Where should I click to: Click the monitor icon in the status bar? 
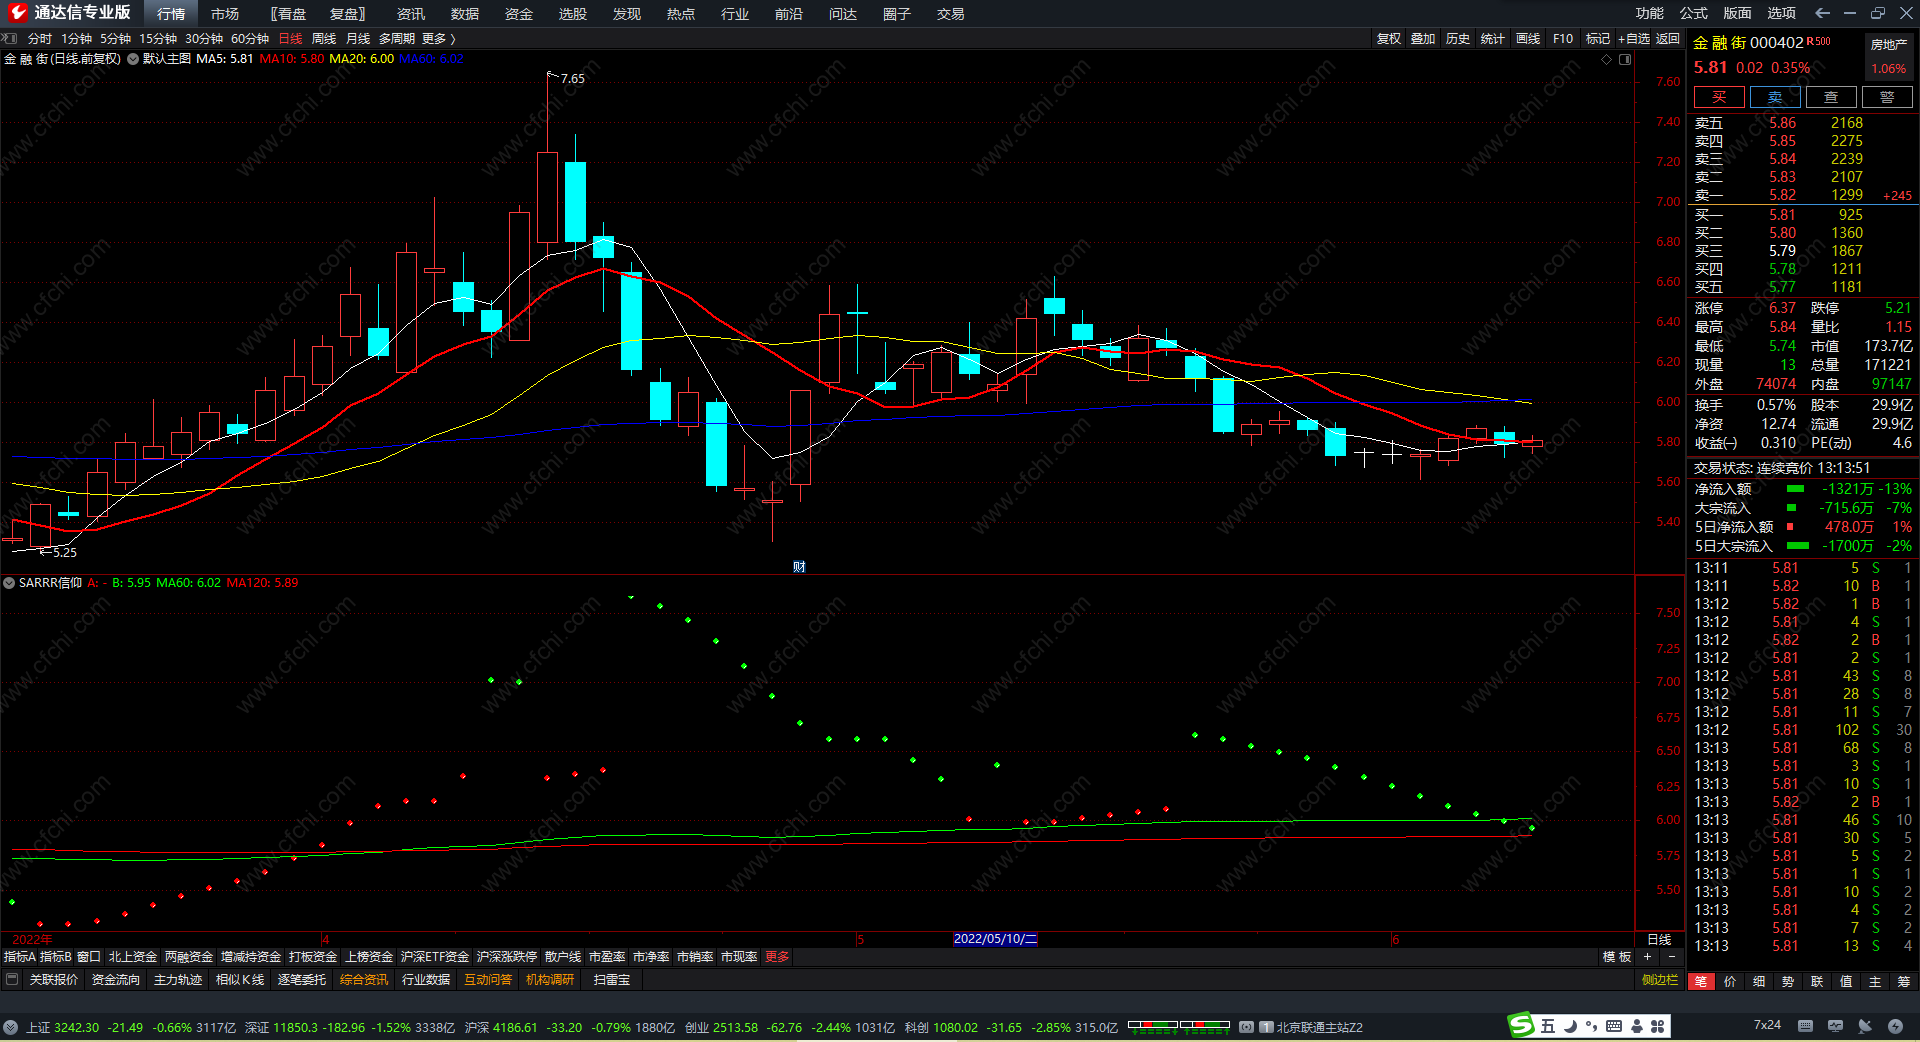[1835, 1026]
